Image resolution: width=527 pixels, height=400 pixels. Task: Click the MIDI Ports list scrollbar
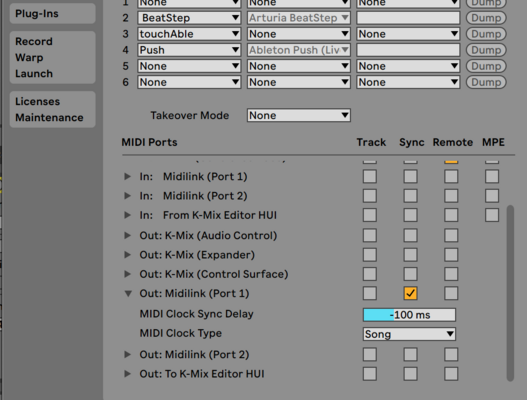[510, 292]
